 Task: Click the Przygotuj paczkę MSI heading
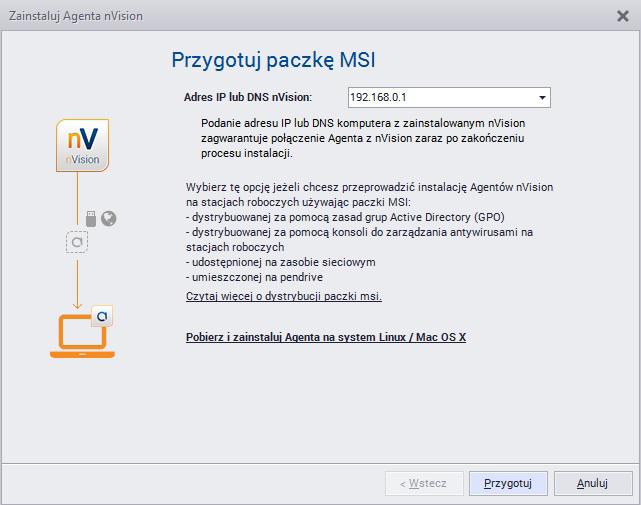point(273,61)
